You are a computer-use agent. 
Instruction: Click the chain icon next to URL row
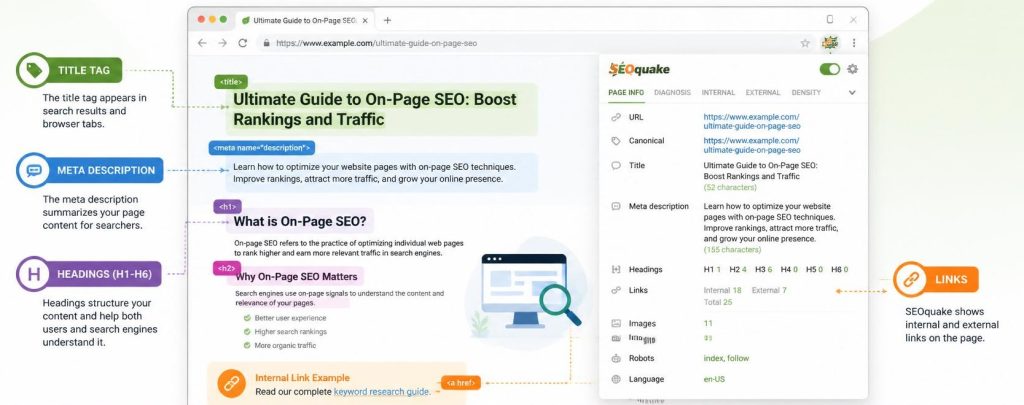[x=616, y=118]
